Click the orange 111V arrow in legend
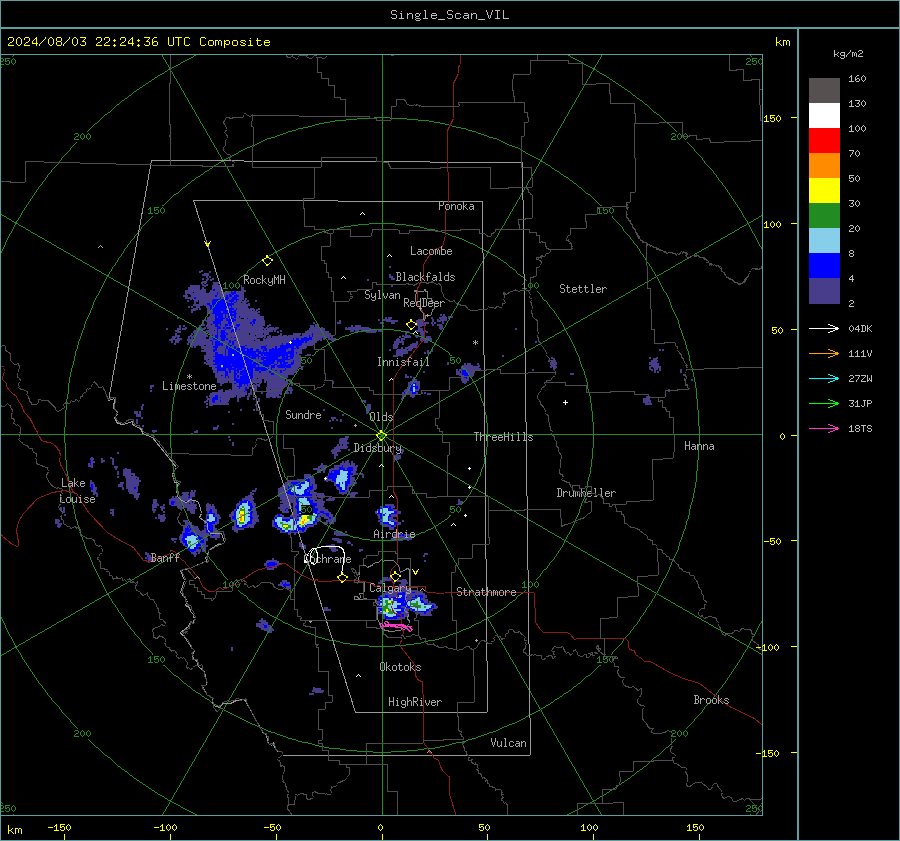This screenshot has width=900, height=841. [824, 354]
